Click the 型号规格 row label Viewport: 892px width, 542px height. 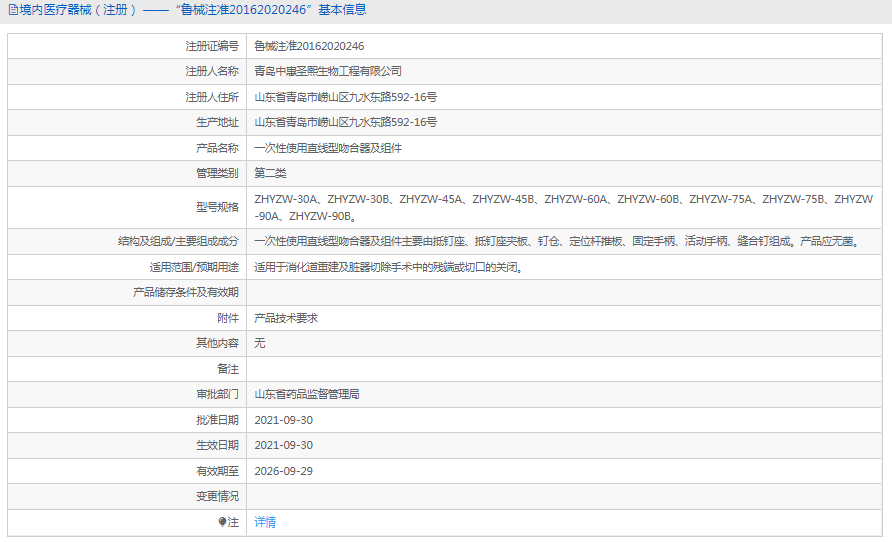click(x=217, y=207)
